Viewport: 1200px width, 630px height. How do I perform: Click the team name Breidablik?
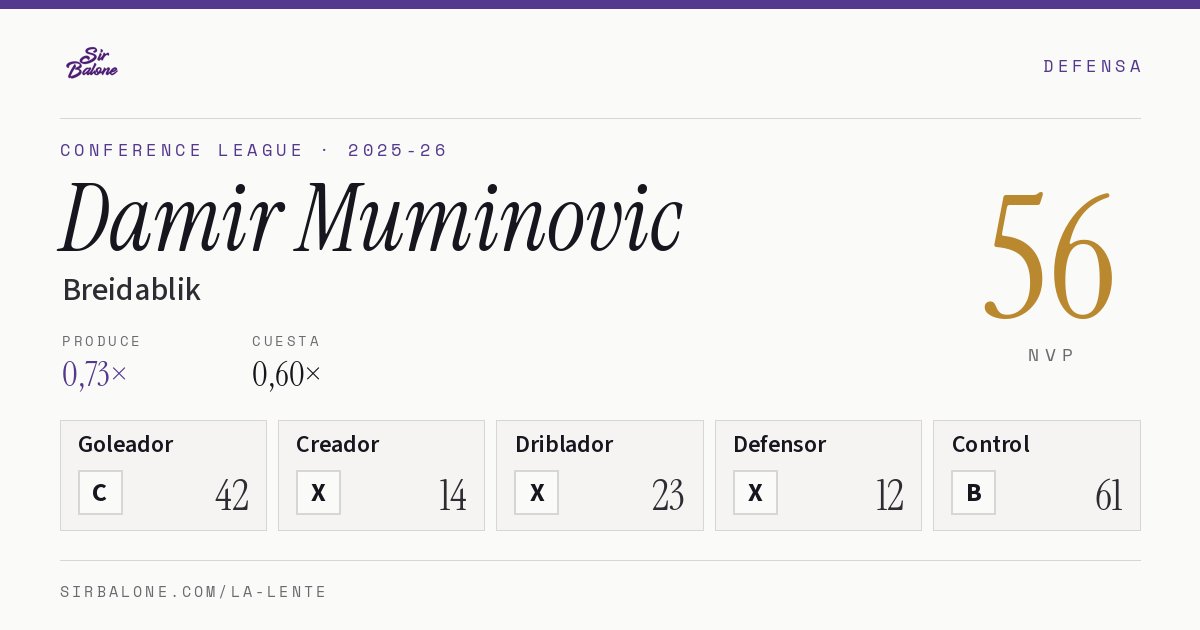132,290
